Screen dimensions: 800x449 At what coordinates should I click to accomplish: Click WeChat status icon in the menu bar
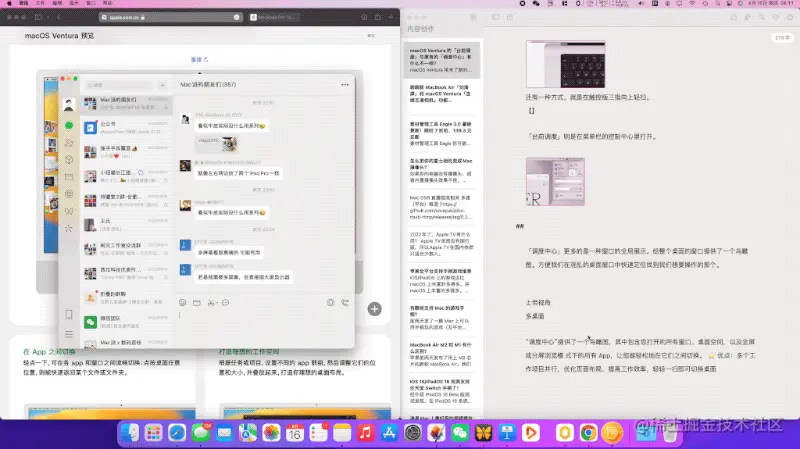(x=536, y=3)
